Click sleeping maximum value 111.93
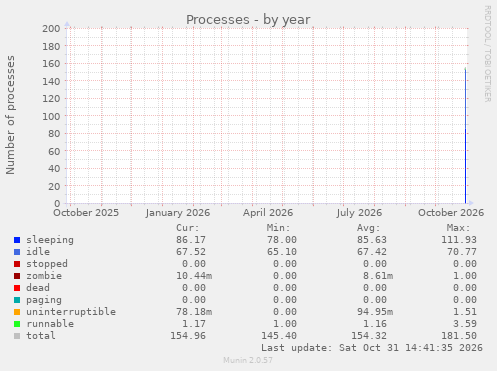Screen dimensions: 497x371 coord(459,240)
